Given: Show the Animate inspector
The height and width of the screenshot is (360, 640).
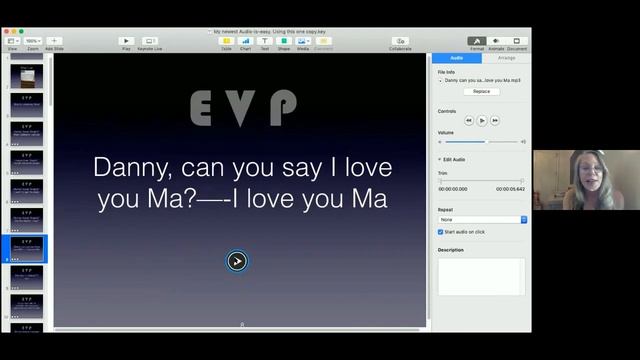Looking at the screenshot, I should click(496, 41).
